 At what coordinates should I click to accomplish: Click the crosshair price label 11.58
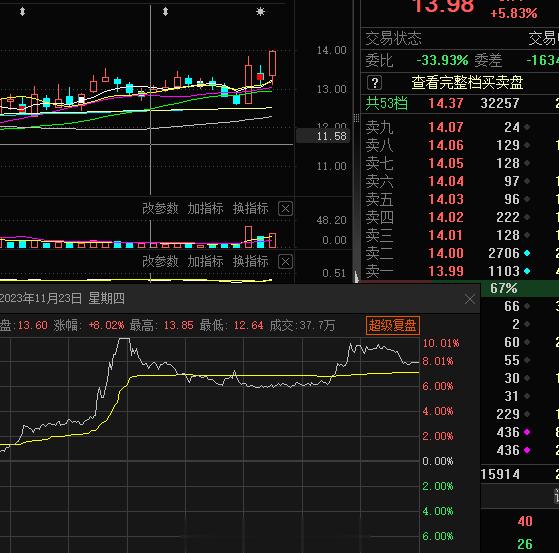pos(323,136)
